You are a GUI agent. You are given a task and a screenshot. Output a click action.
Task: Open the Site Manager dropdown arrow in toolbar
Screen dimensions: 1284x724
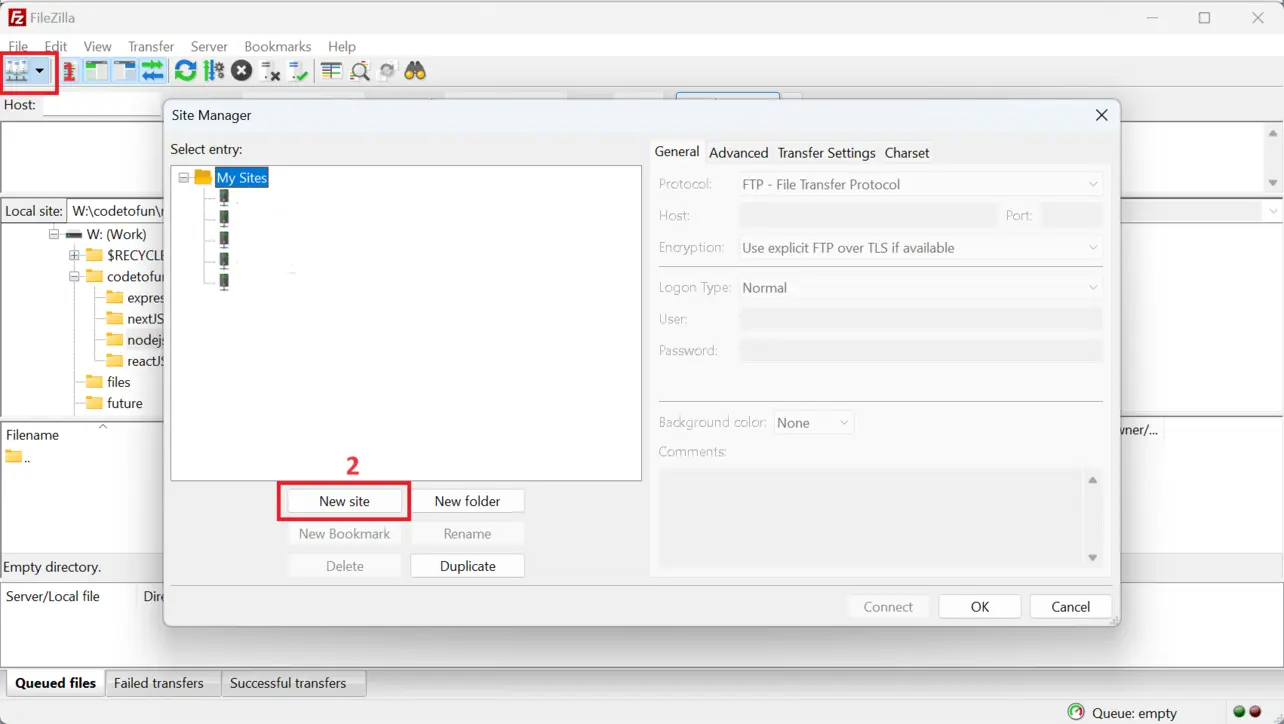(x=40, y=71)
